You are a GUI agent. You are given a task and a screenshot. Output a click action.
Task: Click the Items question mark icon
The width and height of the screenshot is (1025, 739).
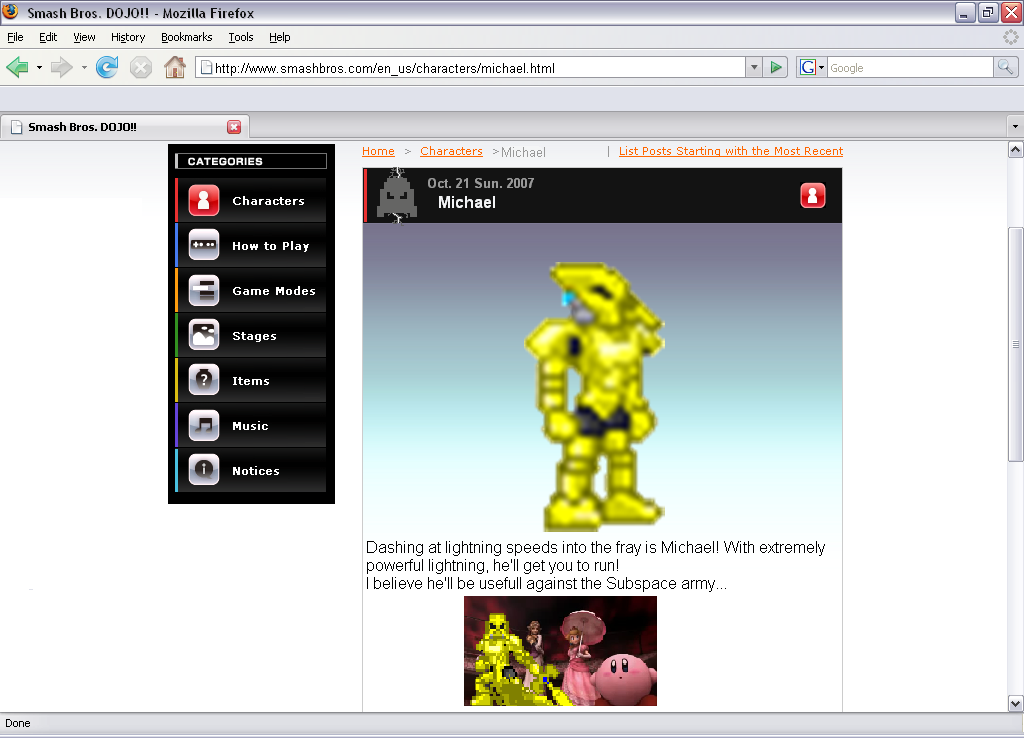[204, 380]
